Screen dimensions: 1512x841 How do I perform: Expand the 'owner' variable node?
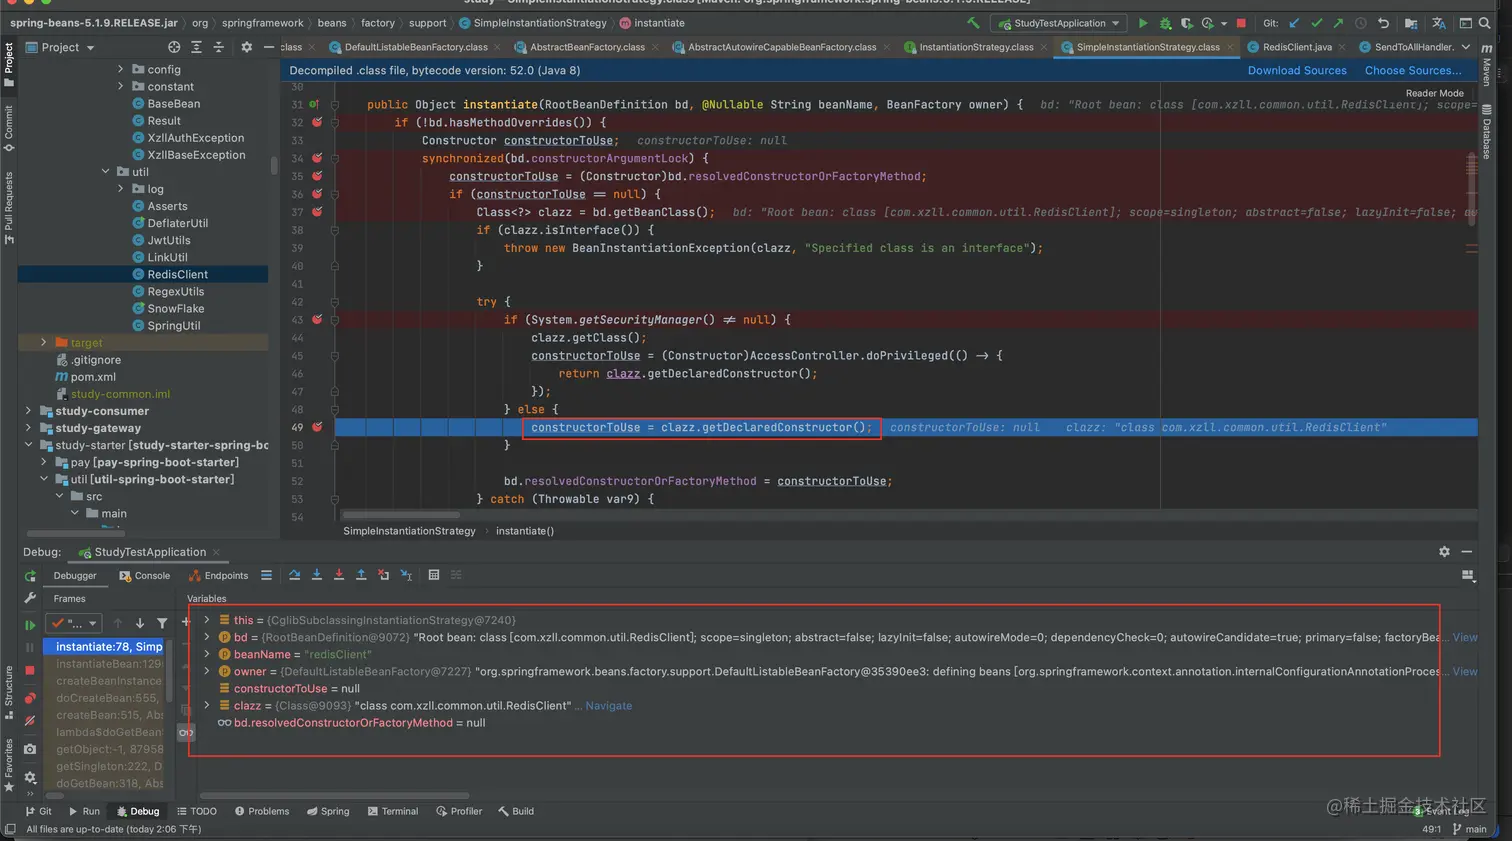tap(207, 671)
